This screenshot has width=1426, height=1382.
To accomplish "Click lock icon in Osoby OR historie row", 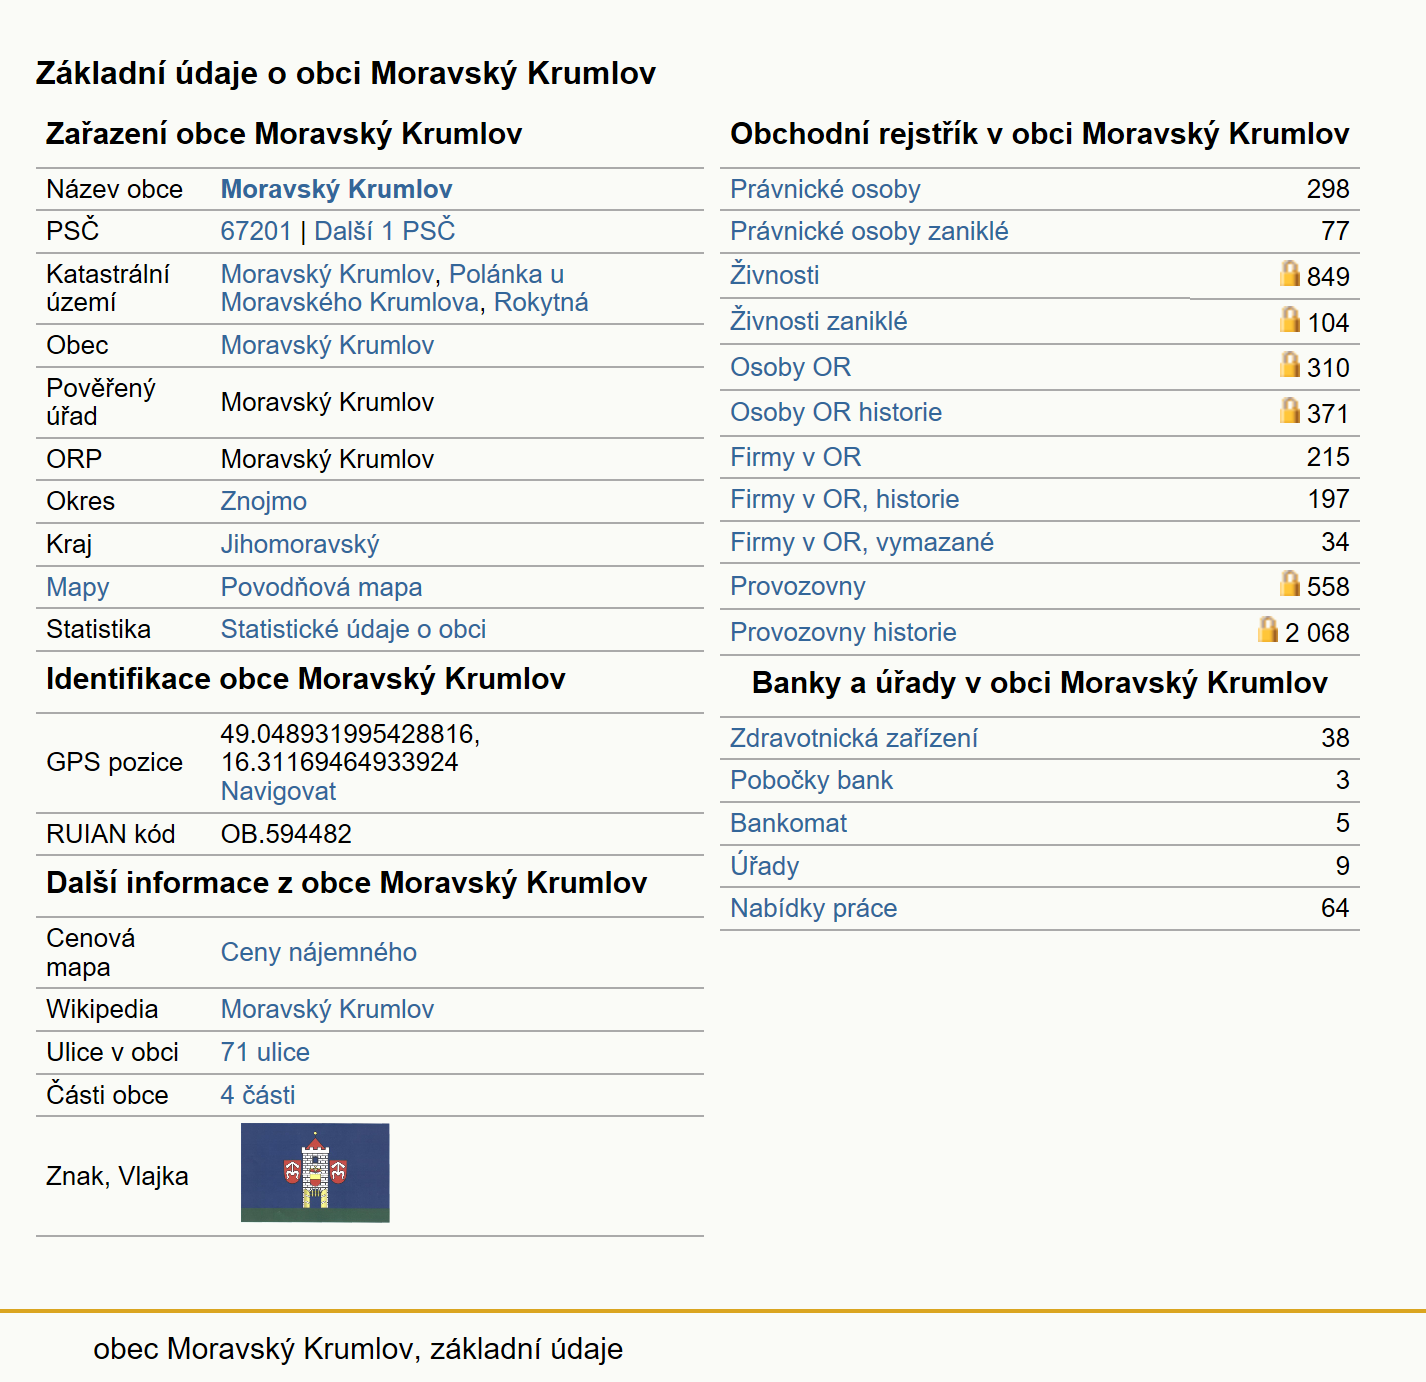I will [x=1290, y=411].
